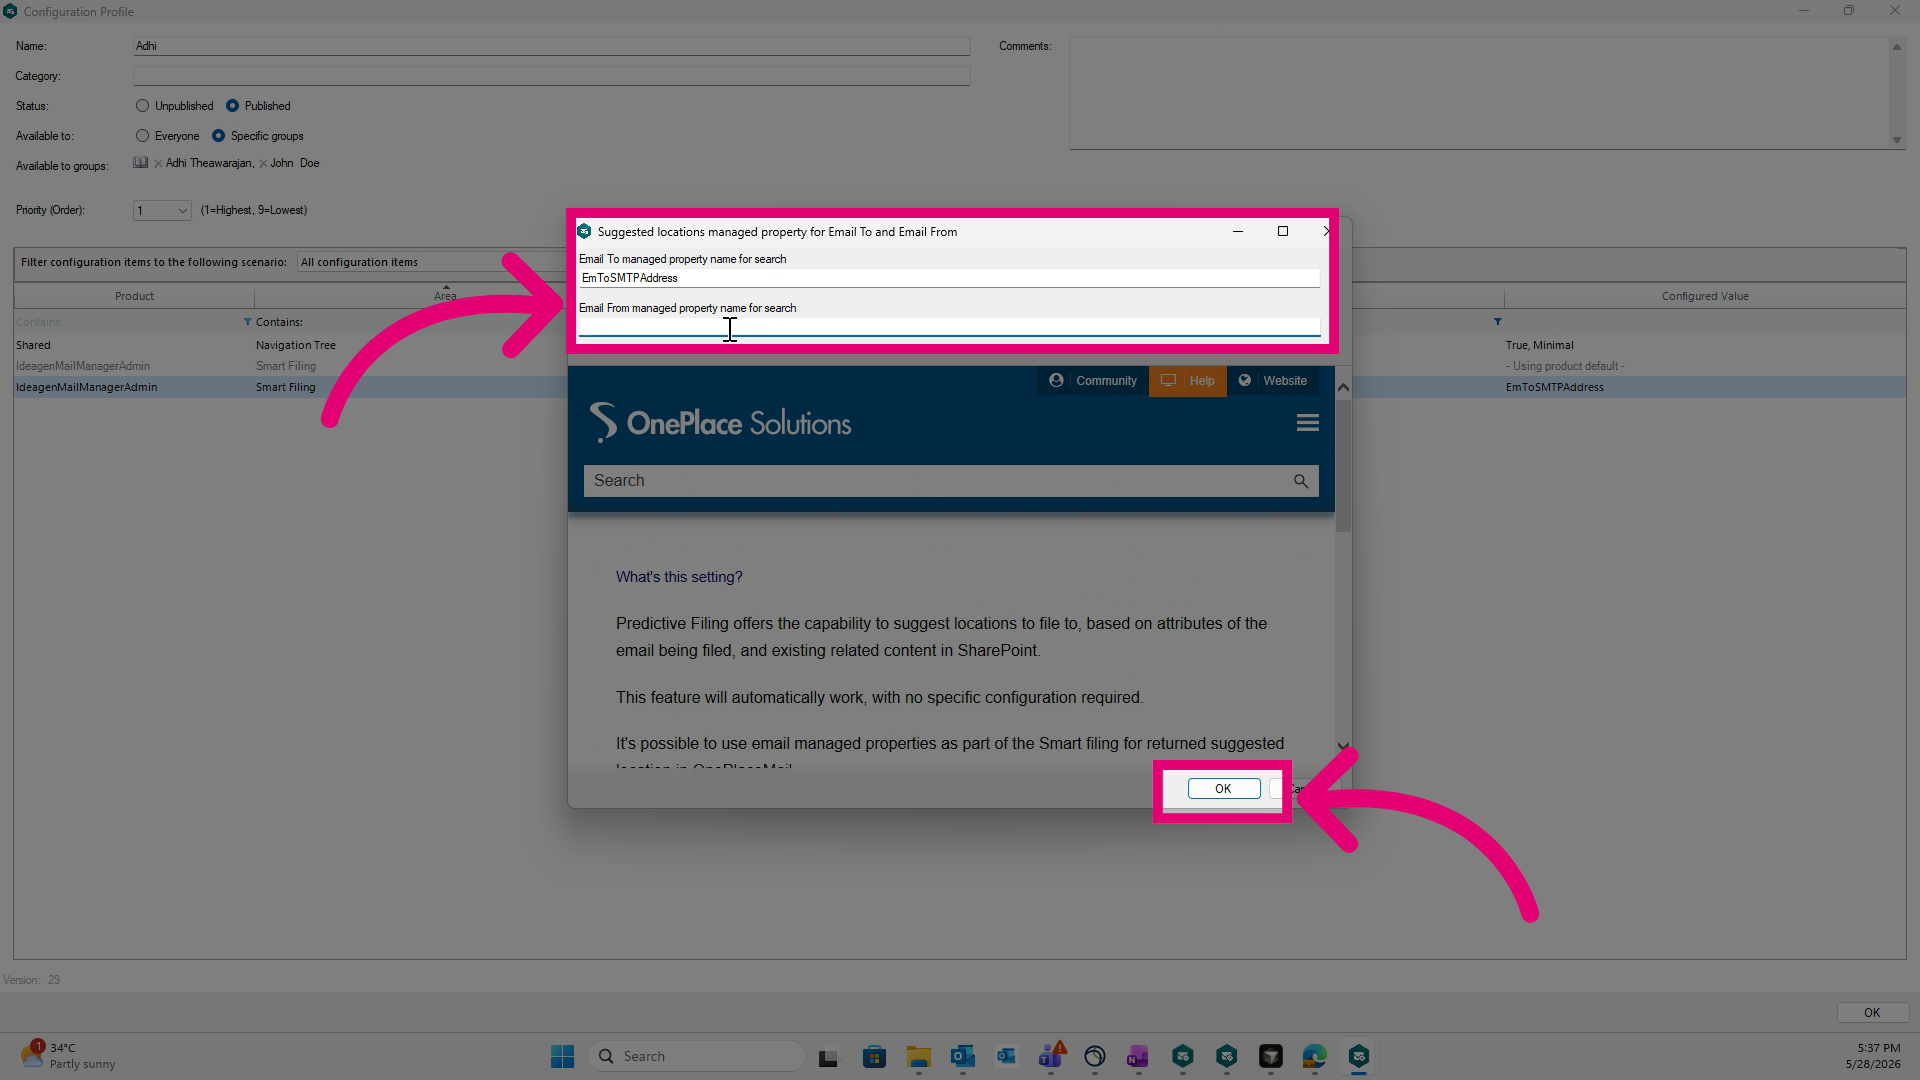Open the scenario filter 'All configuration items' dropdown
This screenshot has height=1080, width=1920.
[430, 262]
